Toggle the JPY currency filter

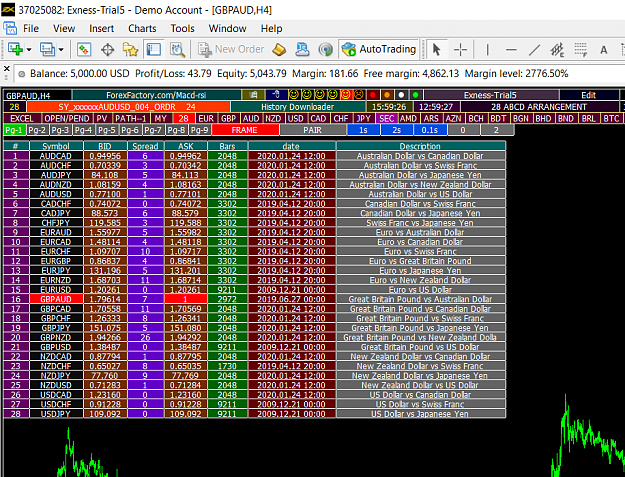point(363,118)
